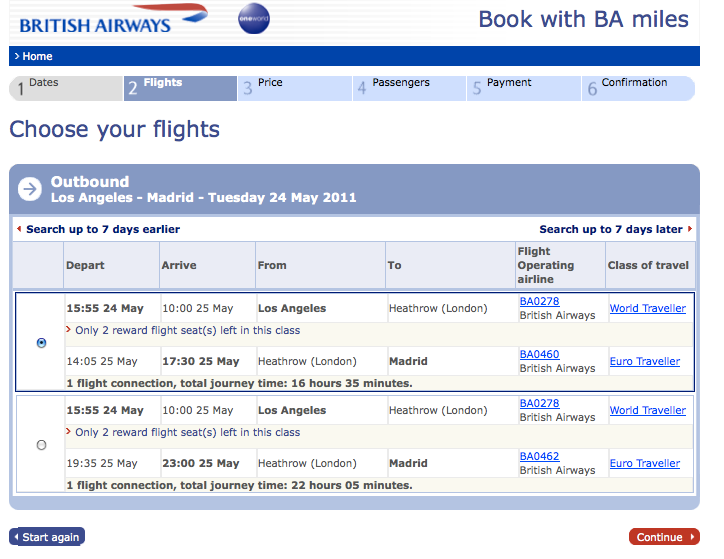Select the flight option arriving Madrid 17:30
The width and height of the screenshot is (724, 559).
(x=42, y=343)
